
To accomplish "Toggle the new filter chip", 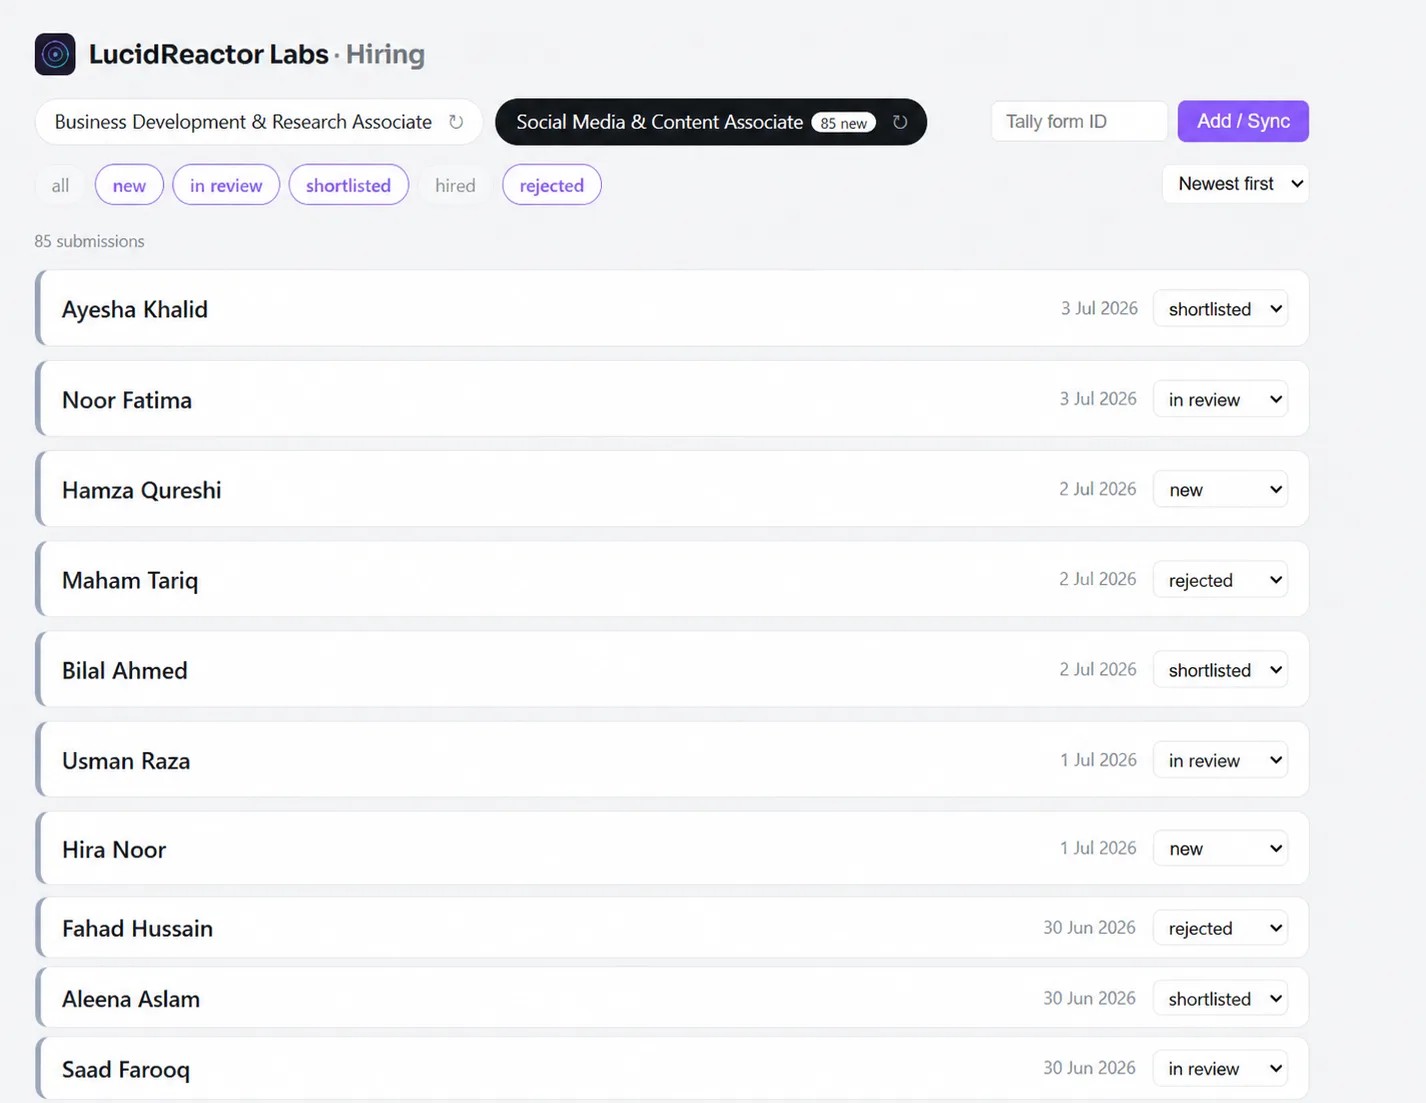I will (x=129, y=185).
